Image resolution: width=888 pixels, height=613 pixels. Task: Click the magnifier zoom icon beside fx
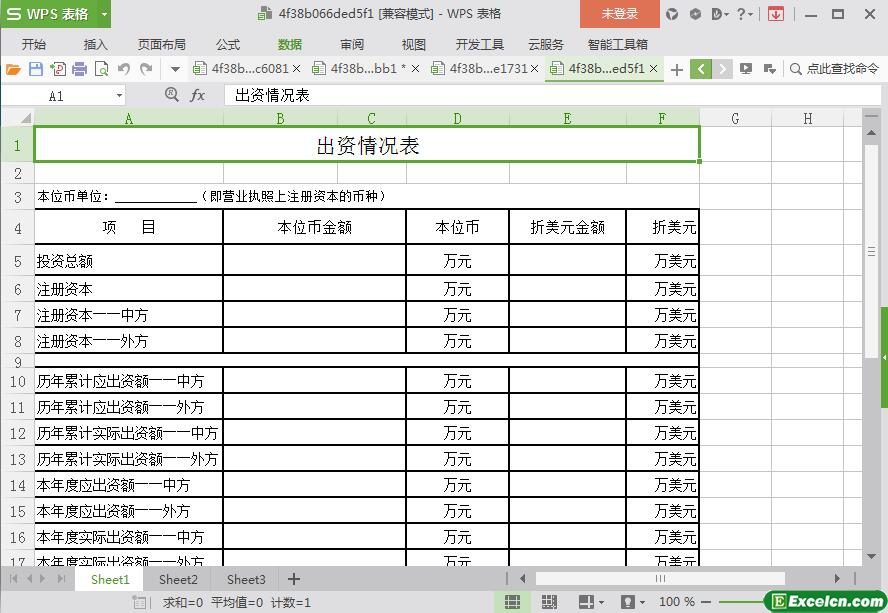click(172, 95)
